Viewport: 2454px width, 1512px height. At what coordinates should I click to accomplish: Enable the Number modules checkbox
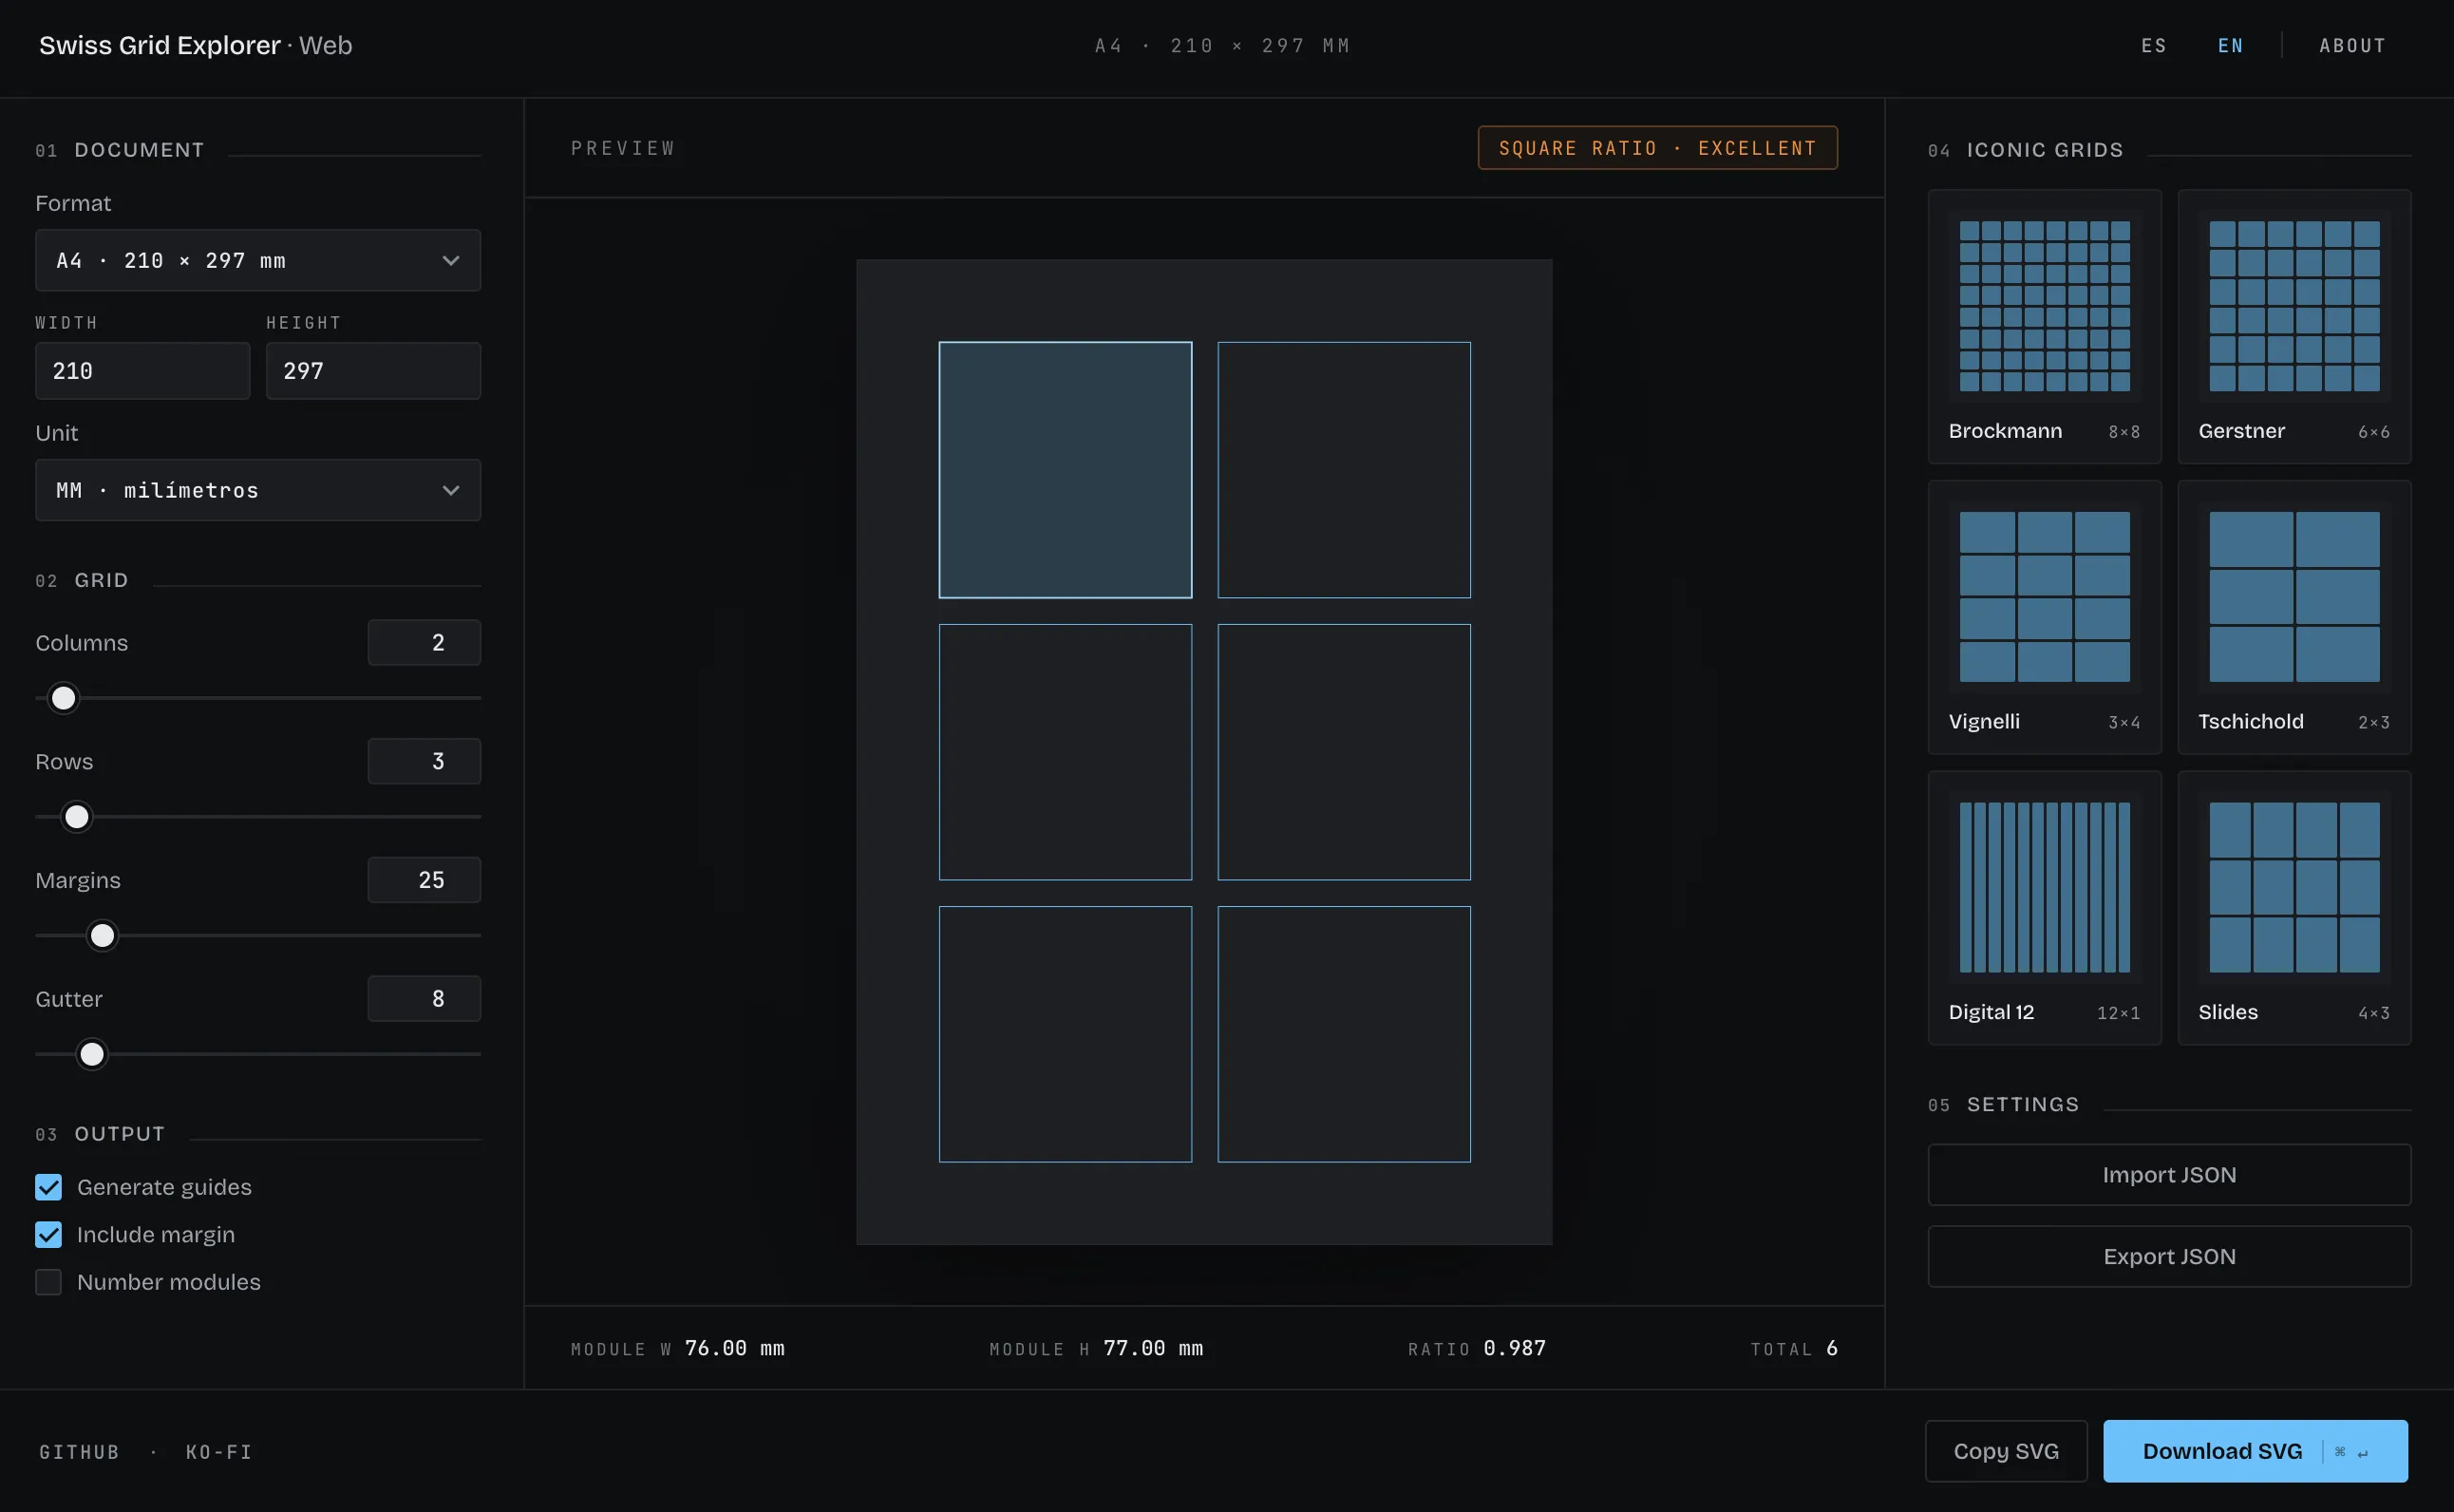[x=48, y=1282]
